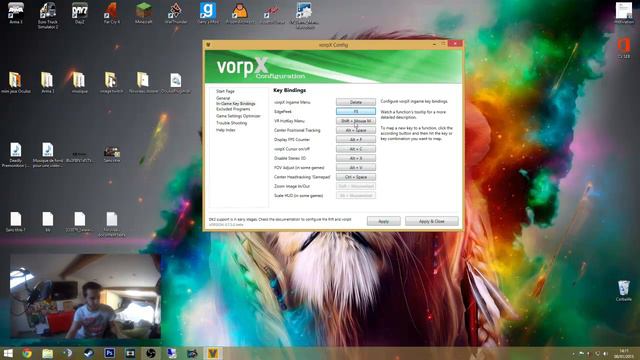Click the Apply button
Image resolution: width=640 pixels, height=360 pixels.
tap(384, 221)
